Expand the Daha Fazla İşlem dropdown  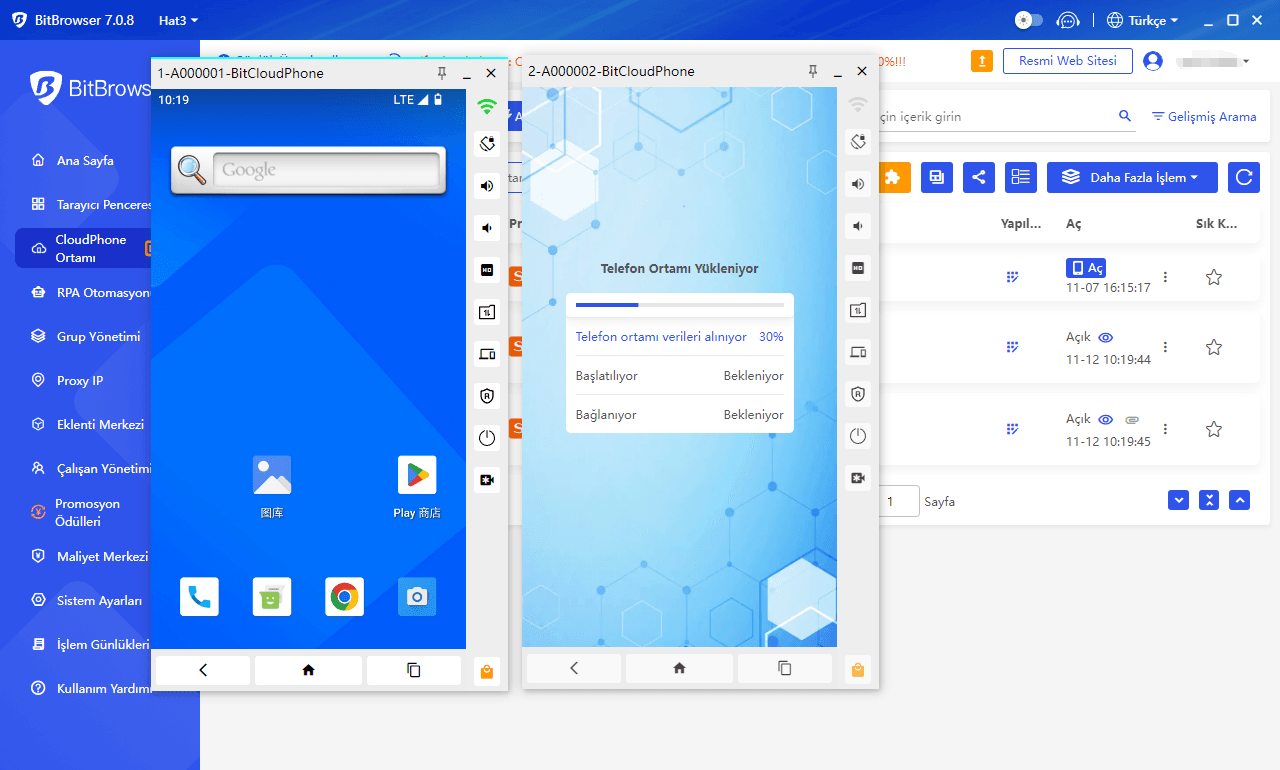click(x=1131, y=177)
